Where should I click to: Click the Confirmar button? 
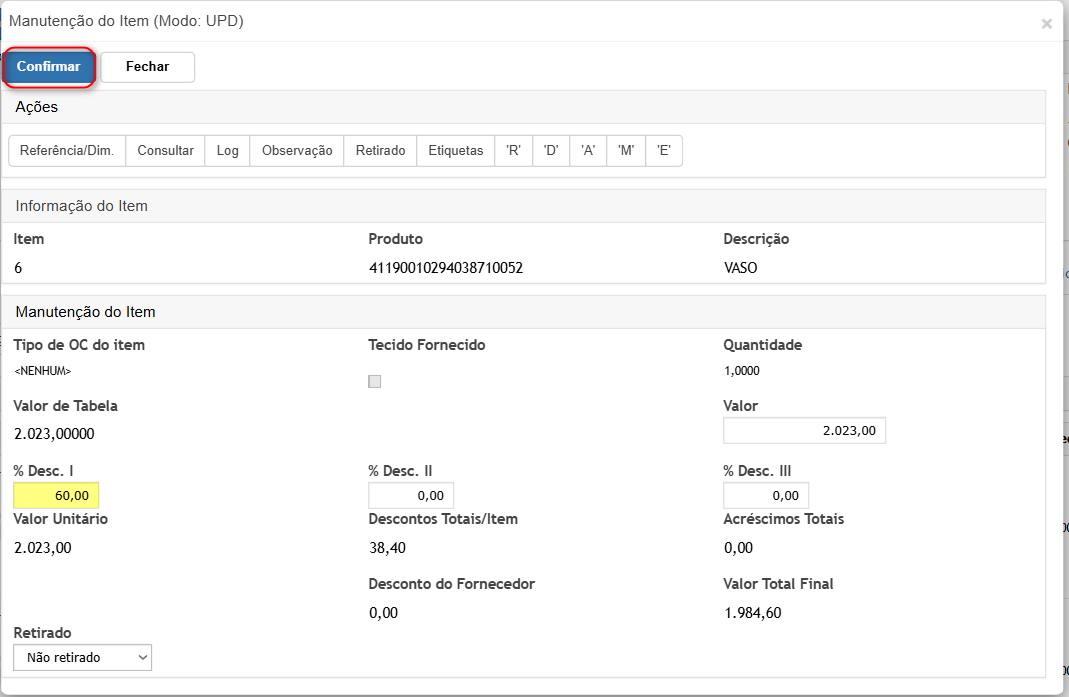49,67
